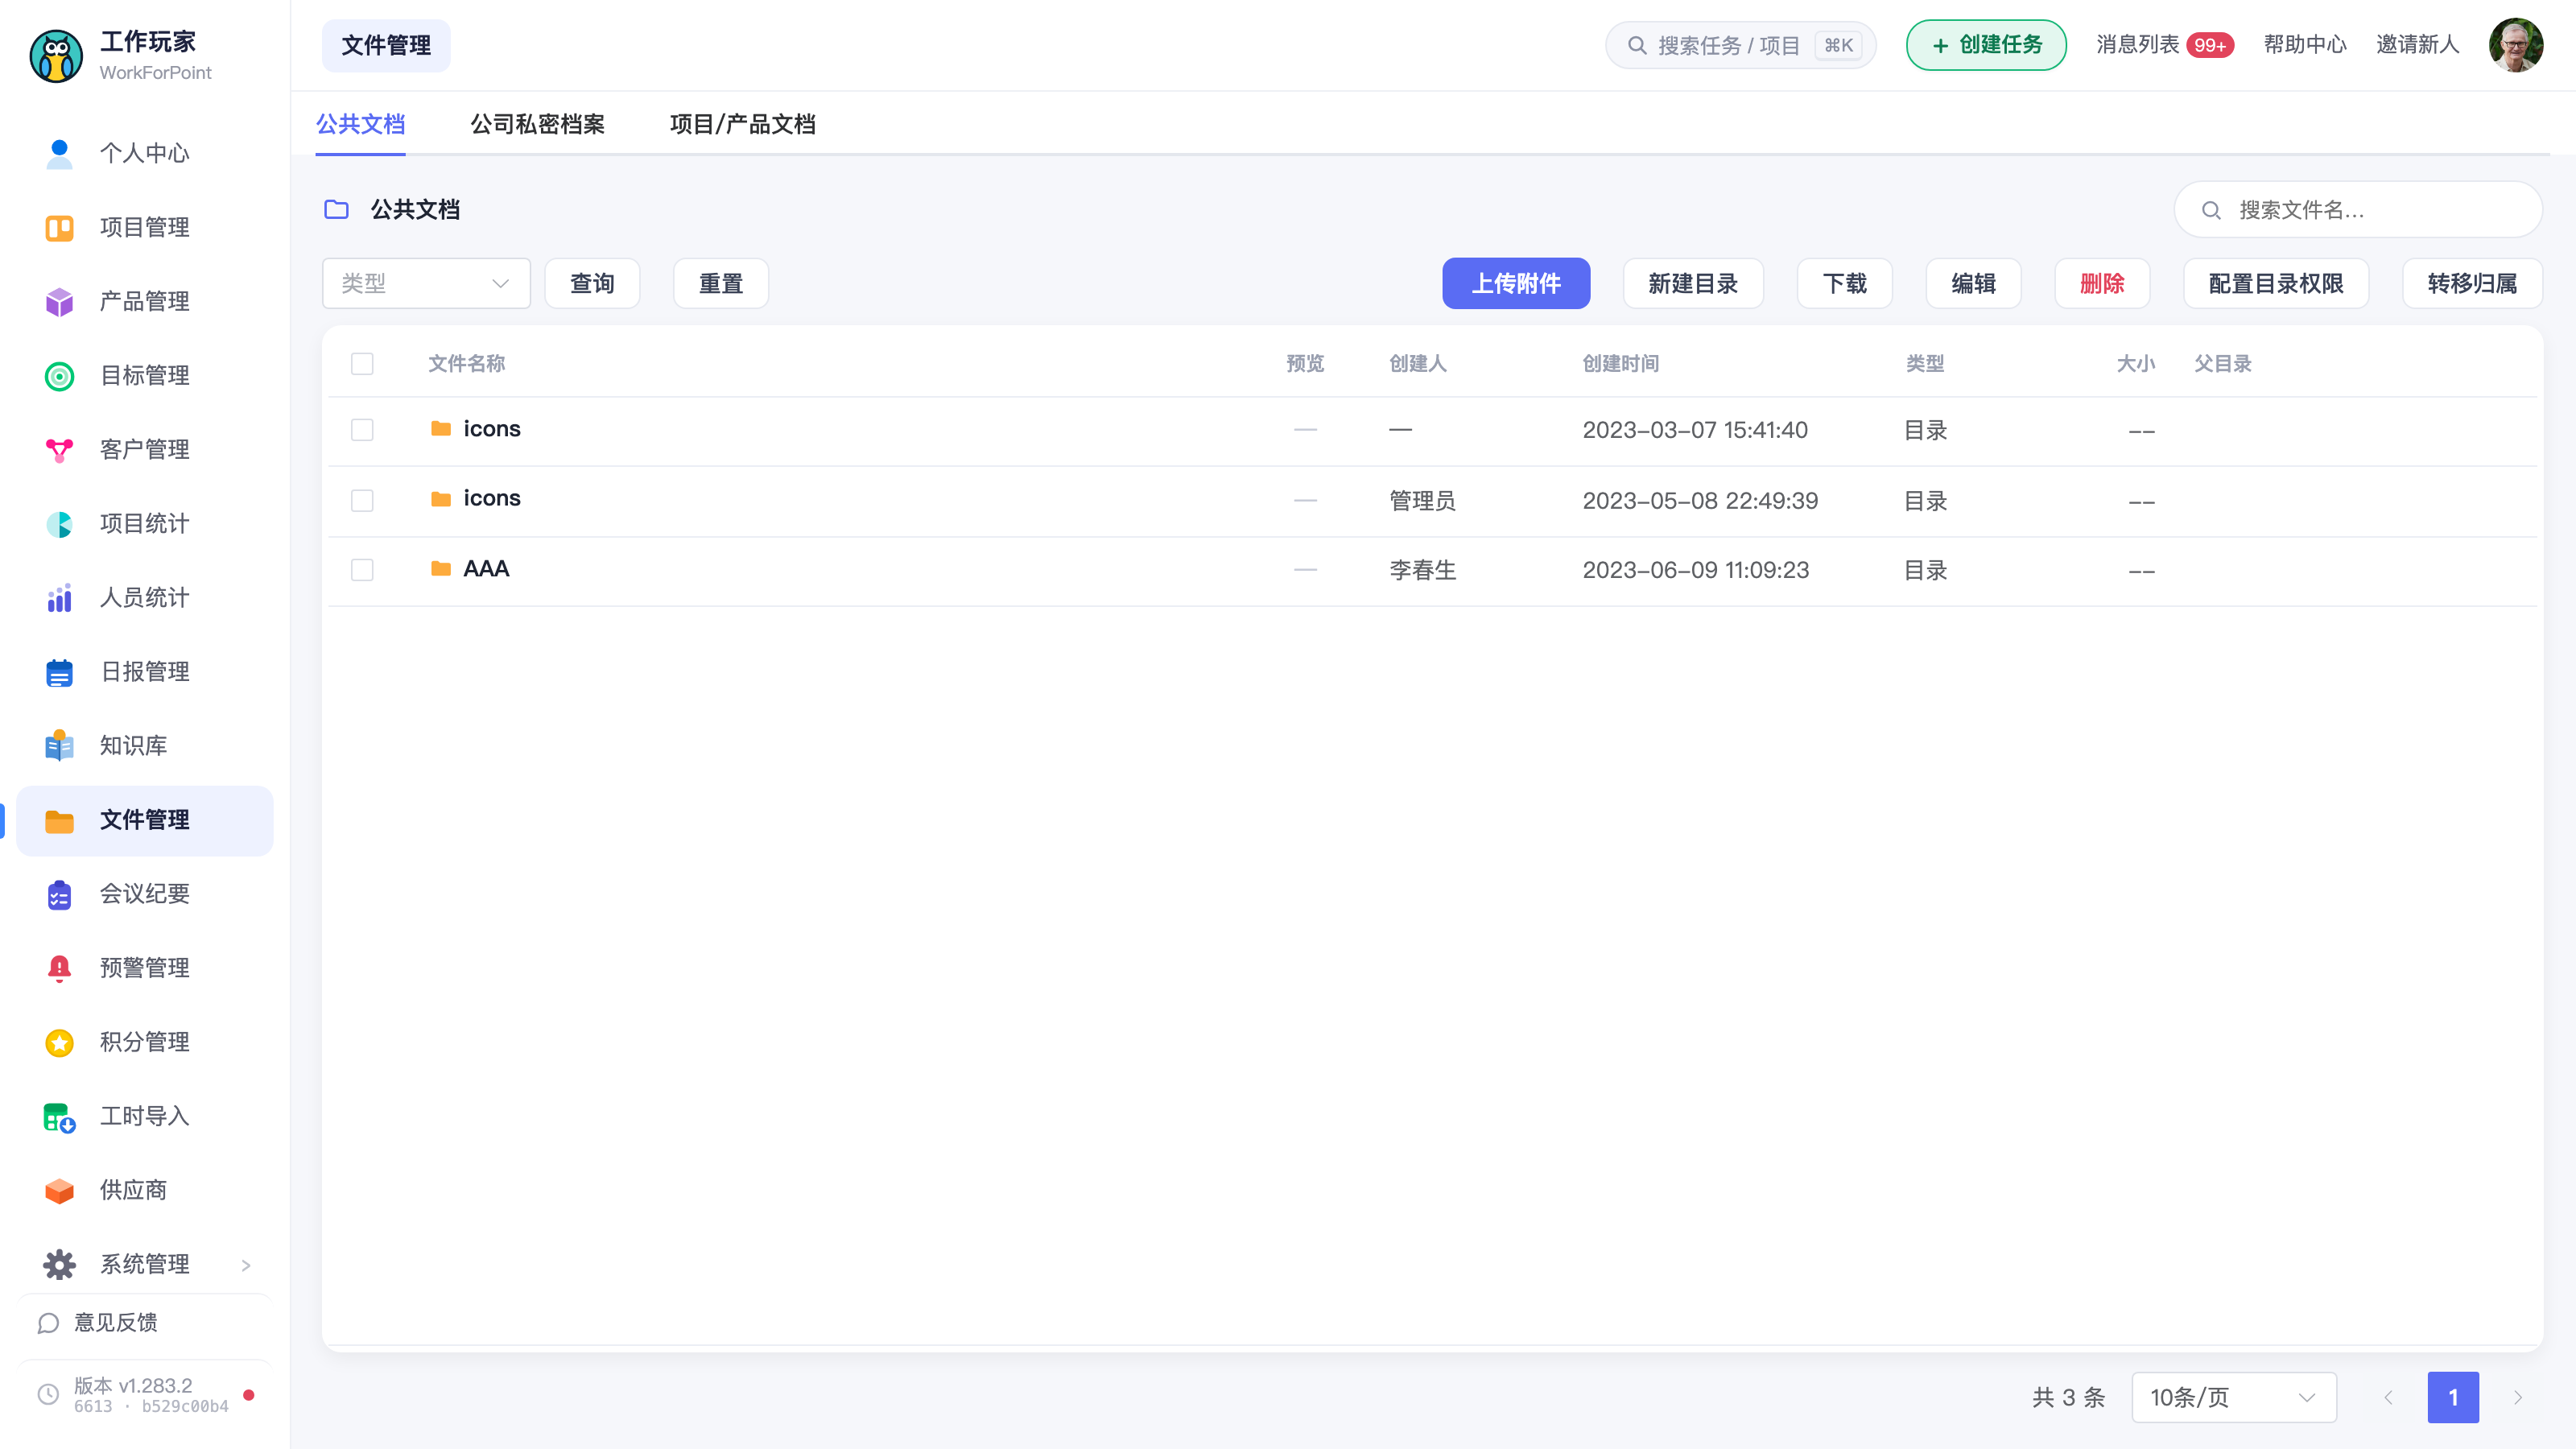This screenshot has height=1449, width=2576.
Task: Open the 类型 filter dropdown
Action: (x=426, y=283)
